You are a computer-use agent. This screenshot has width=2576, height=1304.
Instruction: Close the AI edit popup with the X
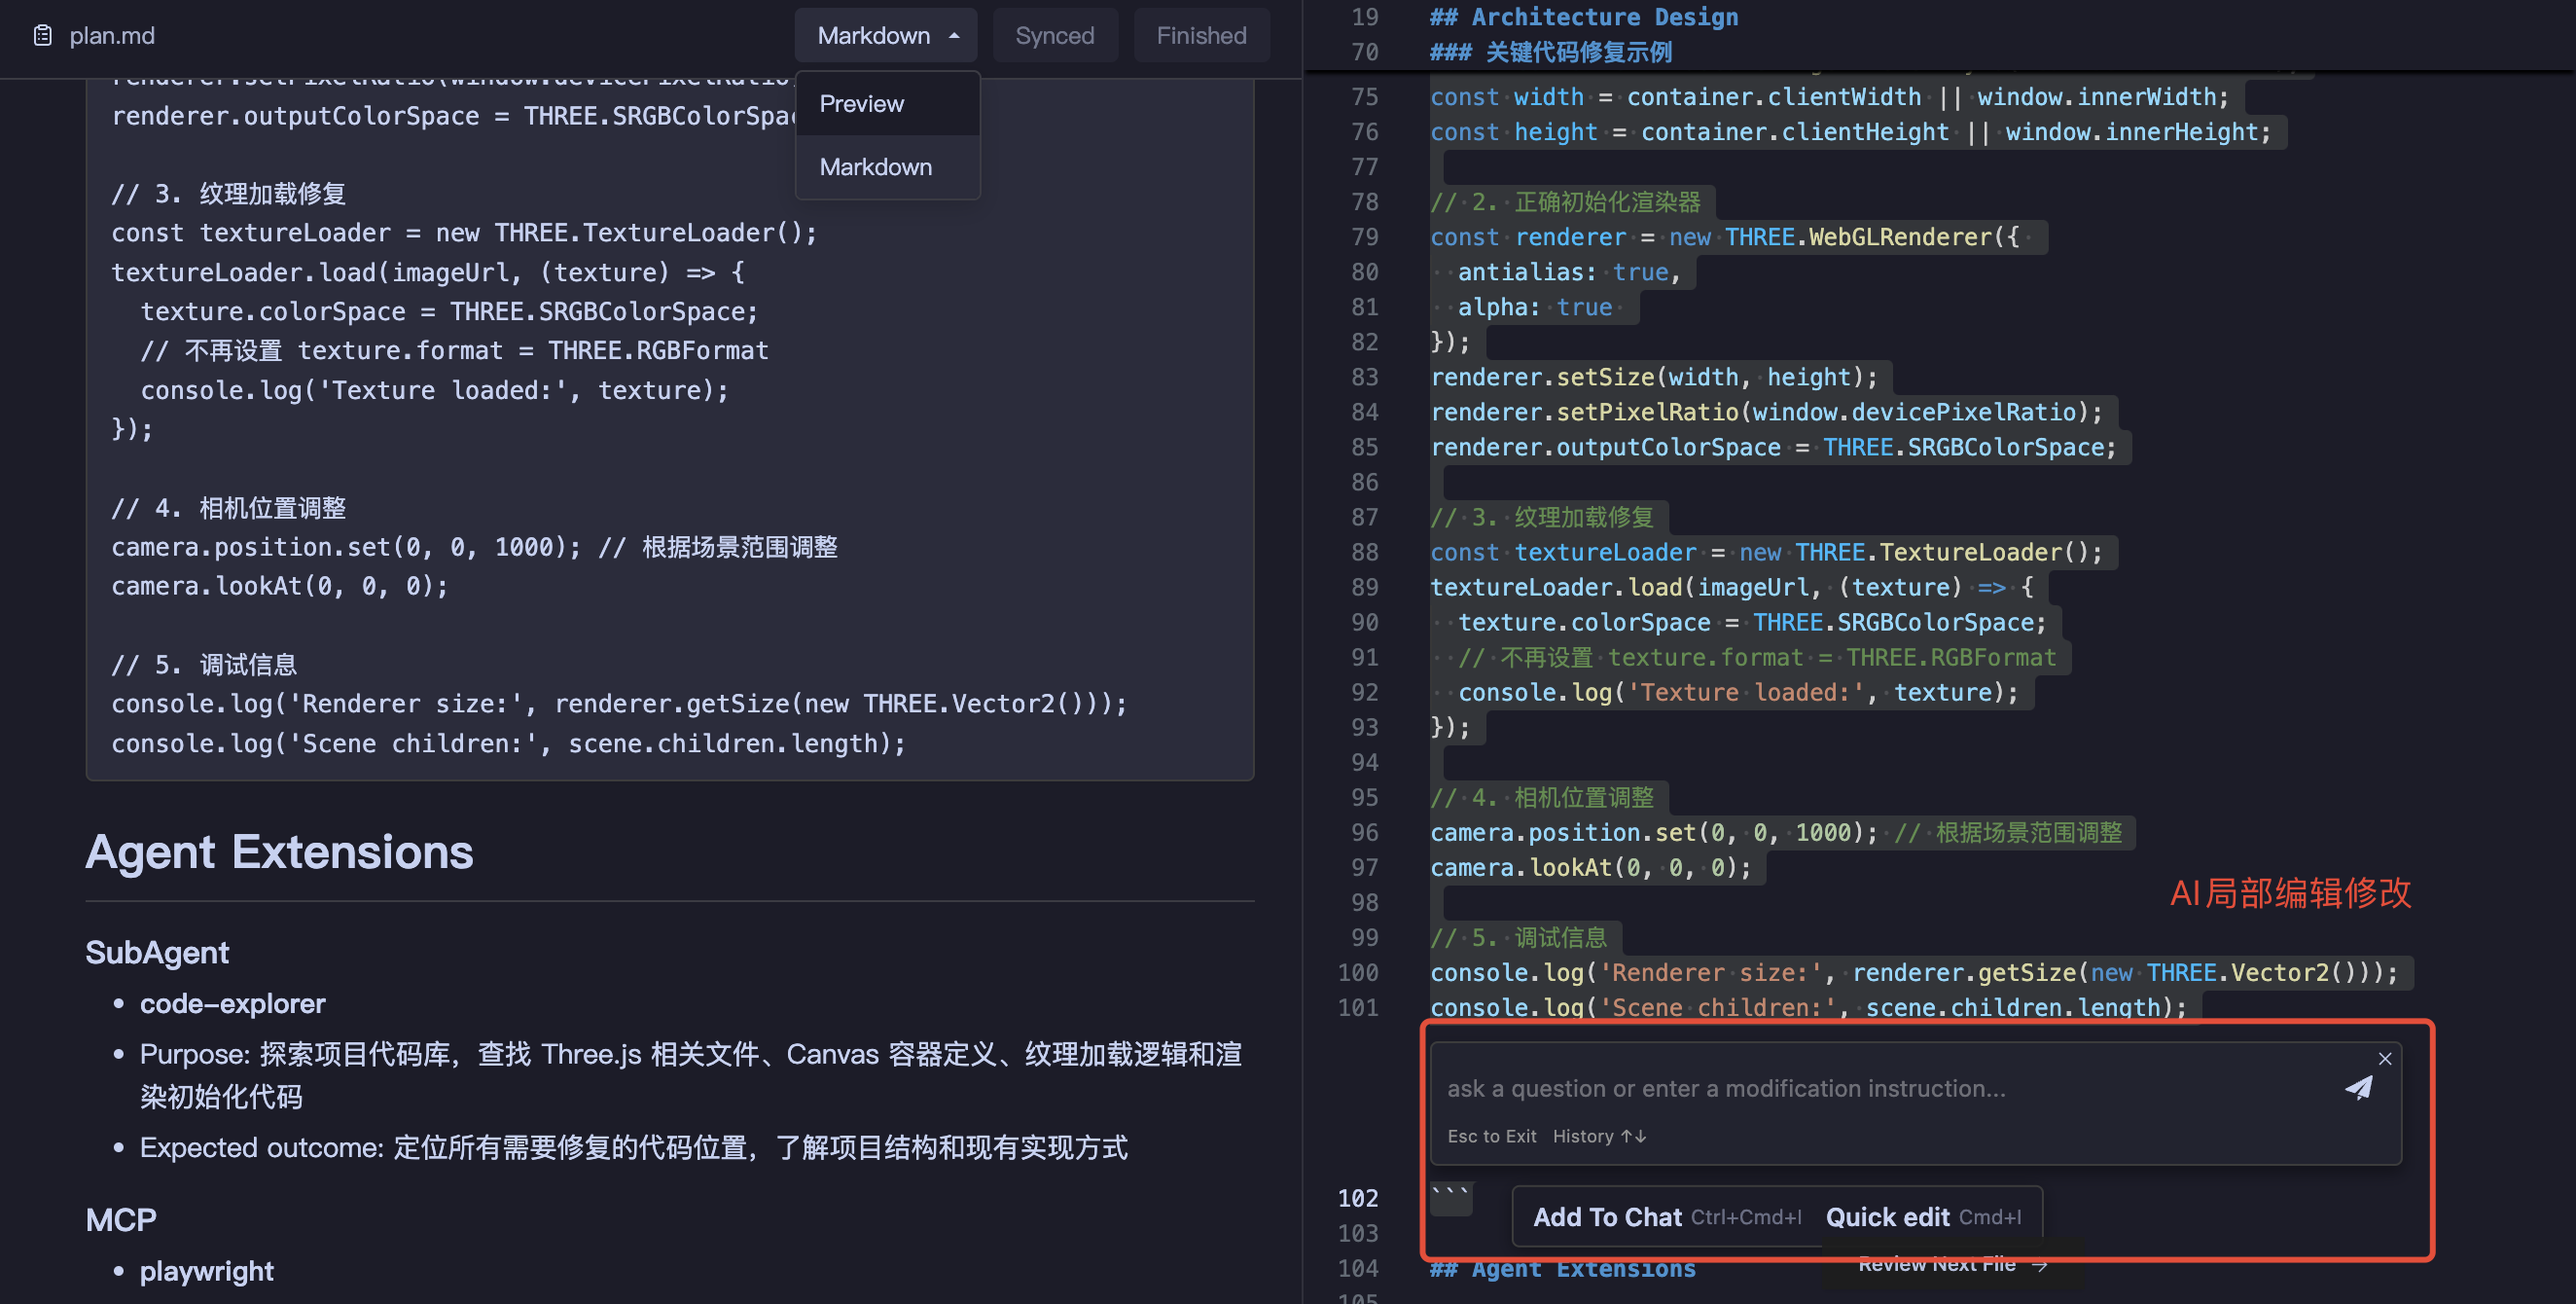(2385, 1059)
